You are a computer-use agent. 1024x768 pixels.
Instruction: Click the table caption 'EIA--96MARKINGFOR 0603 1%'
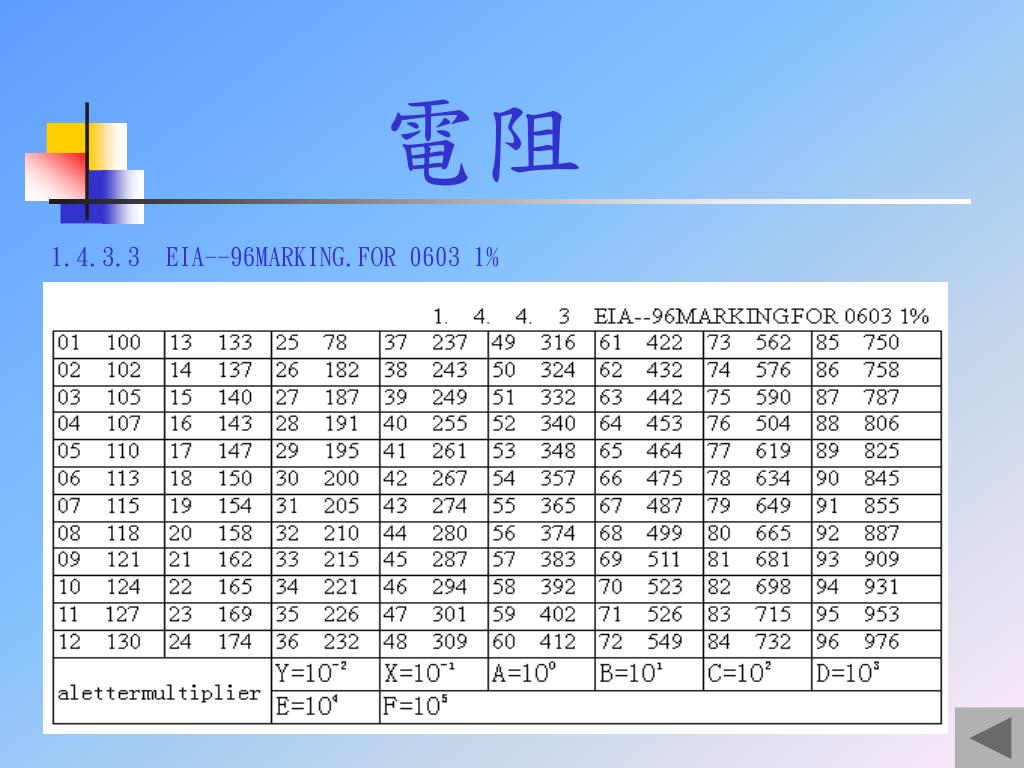761,317
